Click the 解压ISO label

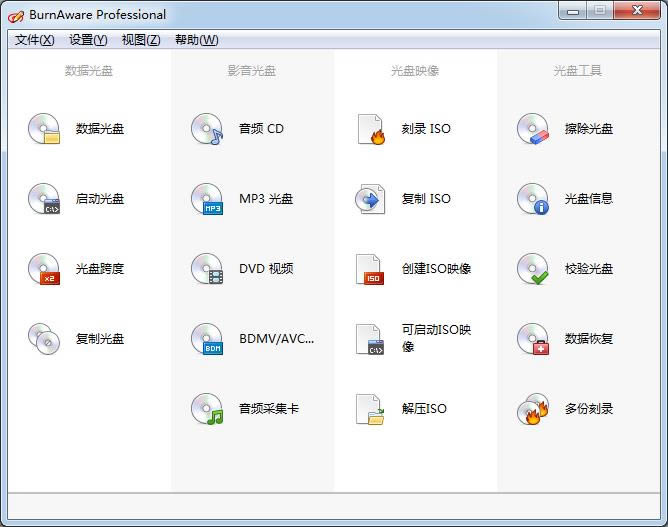(x=424, y=409)
